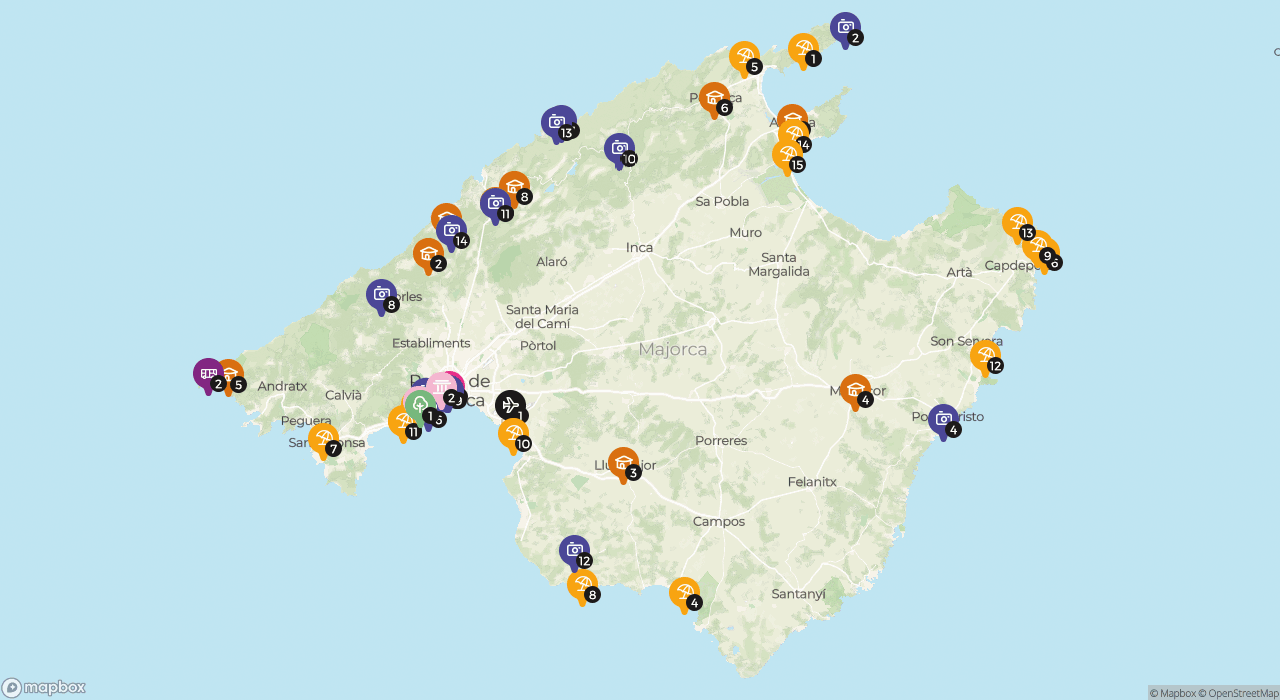Click the Inca town label
Viewport: 1280px width, 700px height.
pyautogui.click(x=639, y=248)
